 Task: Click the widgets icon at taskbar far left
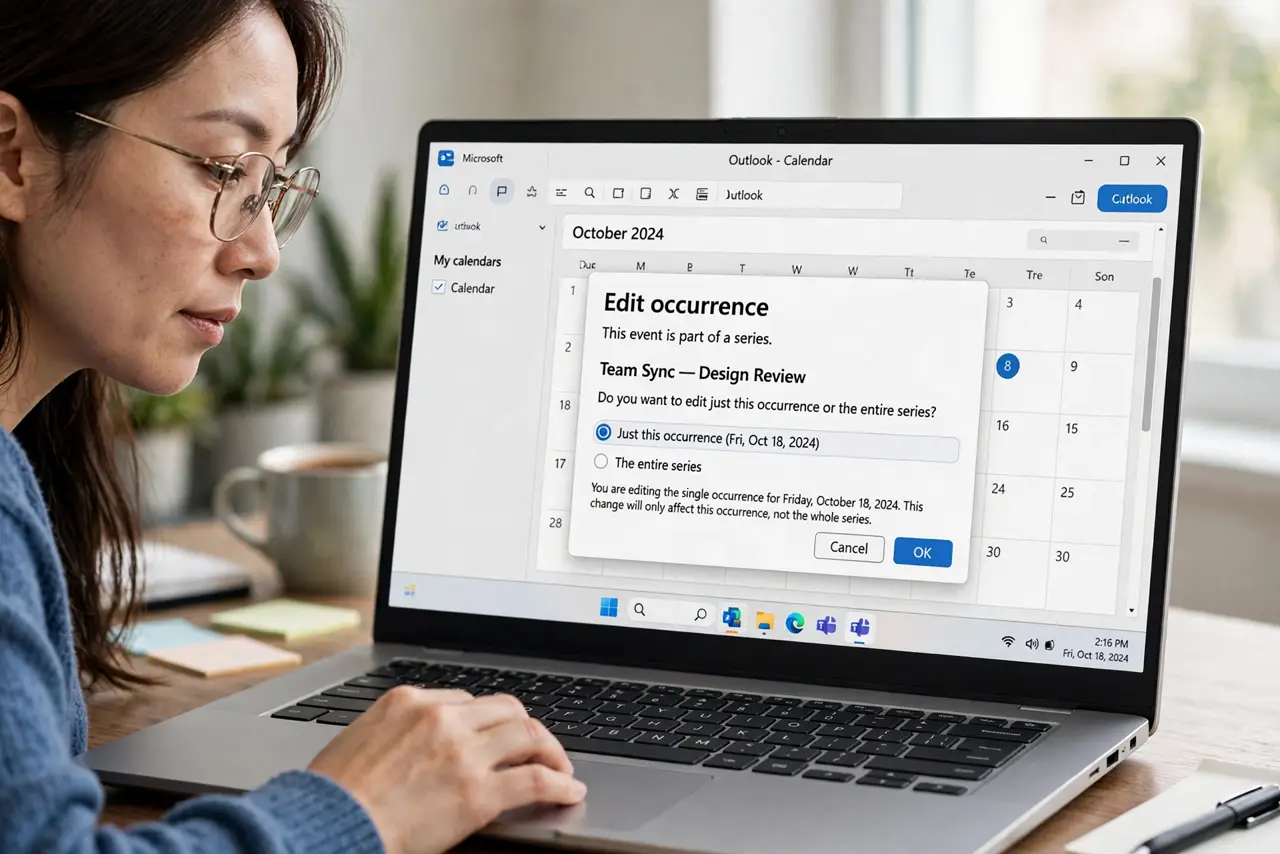coord(409,589)
